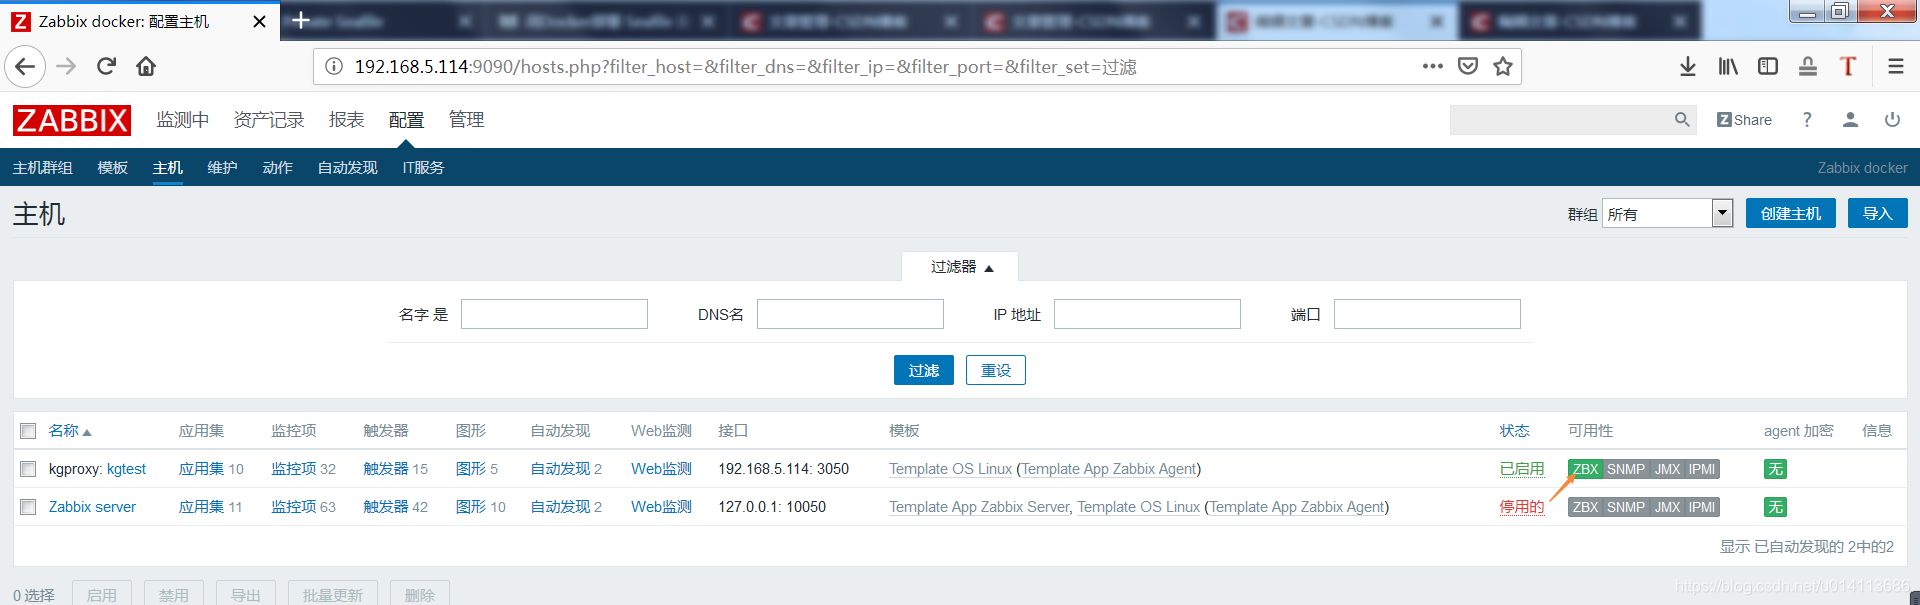Open the 监测中 menu

coord(182,120)
